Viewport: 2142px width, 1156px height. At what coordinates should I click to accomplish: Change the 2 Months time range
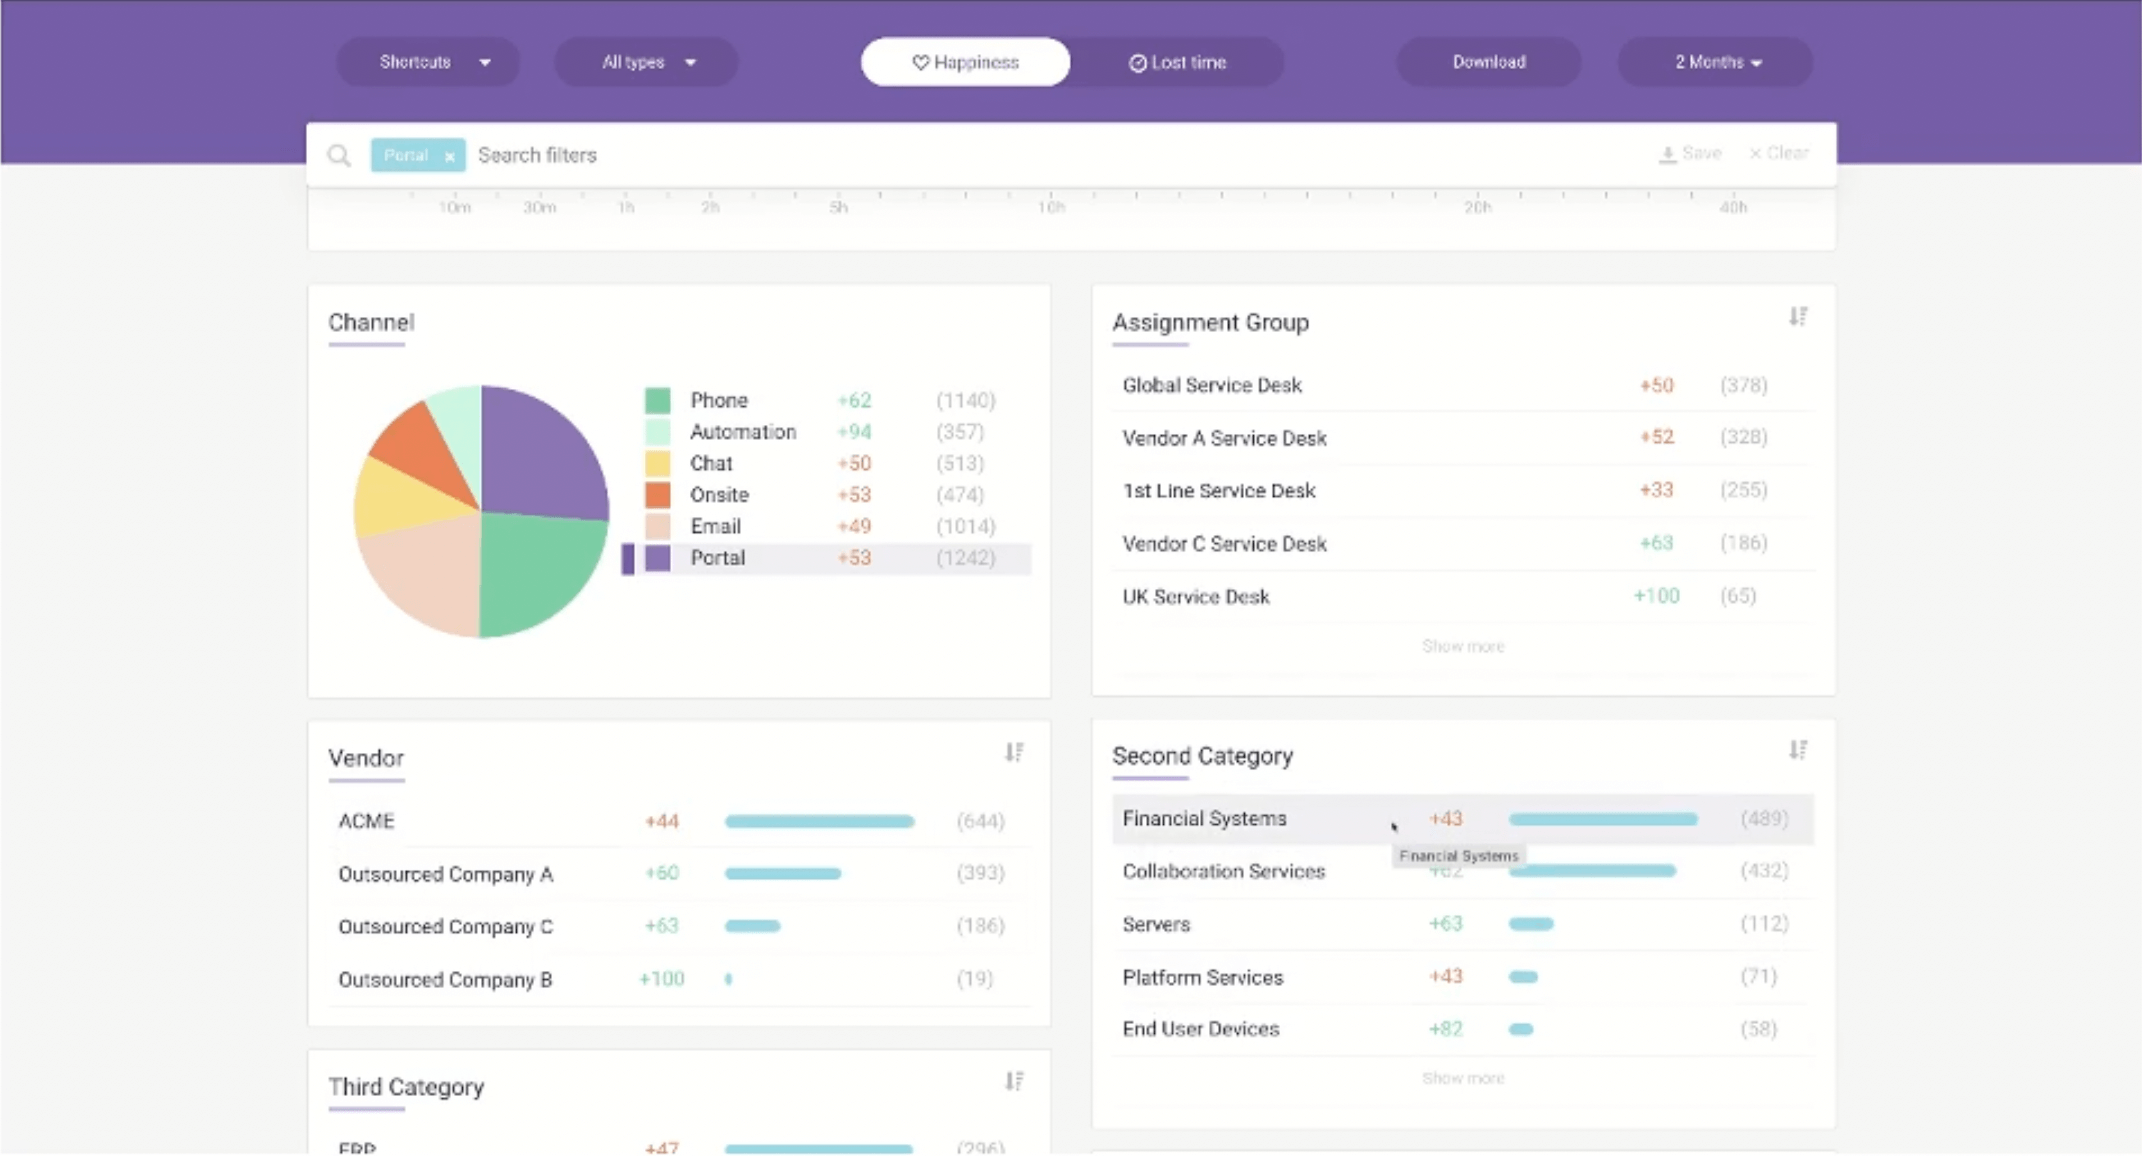pos(1715,62)
